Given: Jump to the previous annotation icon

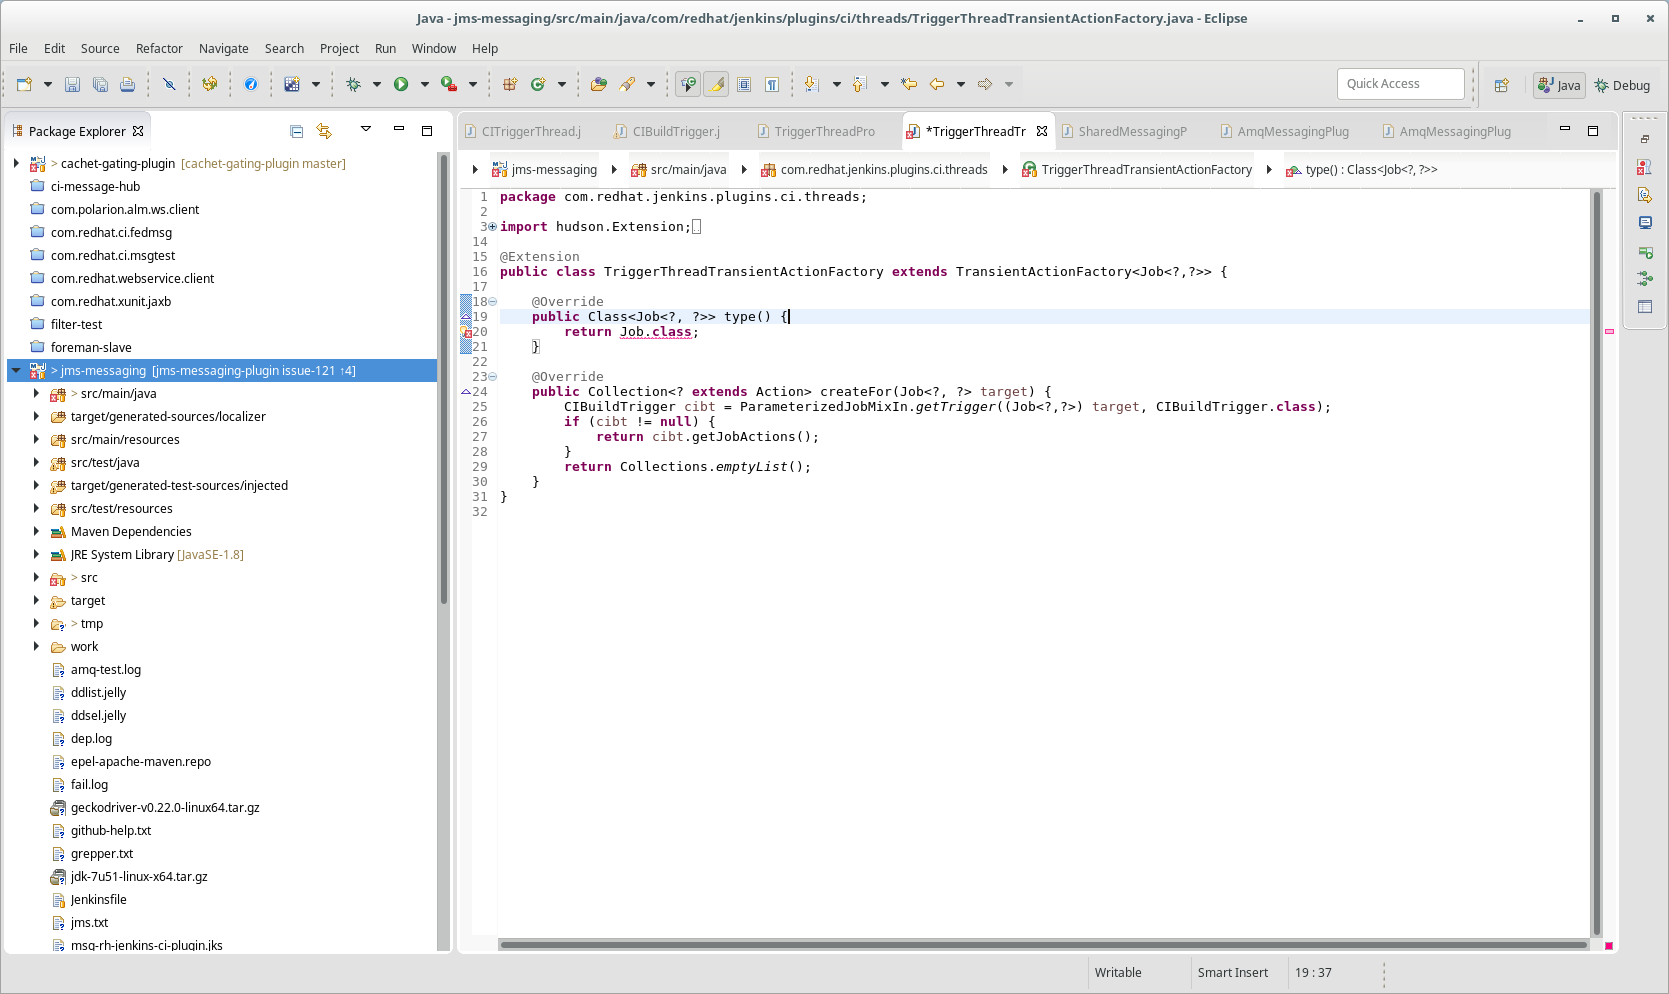Looking at the screenshot, I should click(860, 85).
